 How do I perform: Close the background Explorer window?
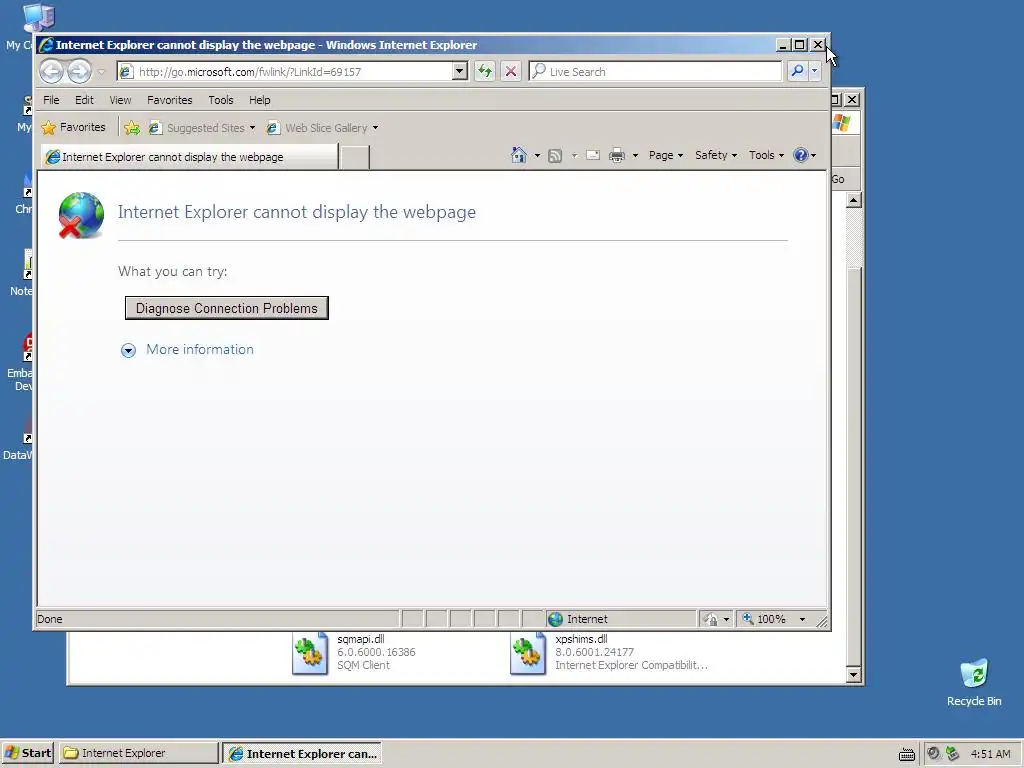click(x=852, y=100)
